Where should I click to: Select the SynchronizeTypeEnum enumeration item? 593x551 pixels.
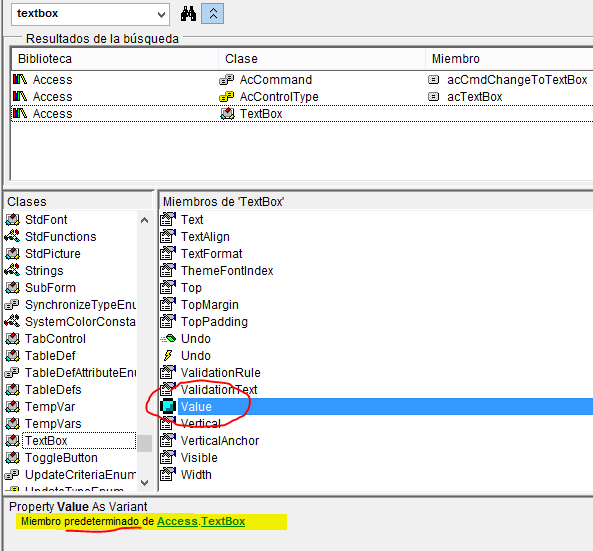tap(80, 305)
